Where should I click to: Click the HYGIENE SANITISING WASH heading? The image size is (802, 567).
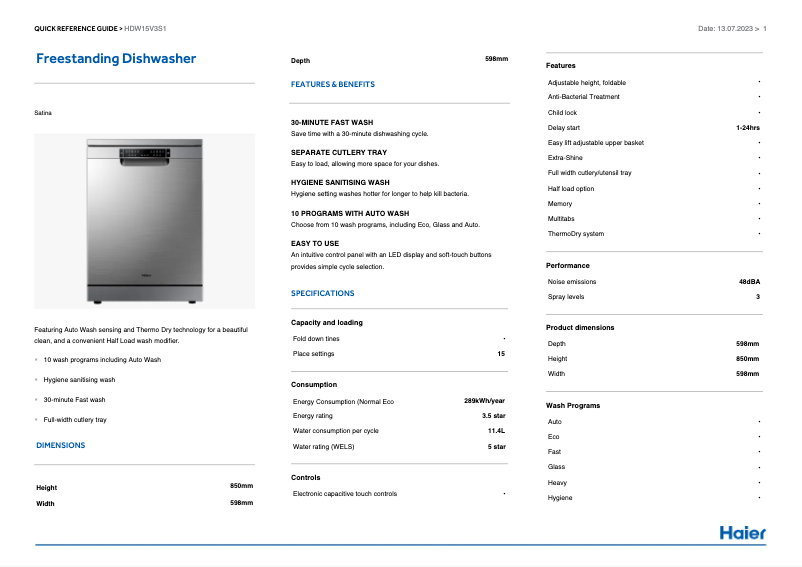coord(340,183)
